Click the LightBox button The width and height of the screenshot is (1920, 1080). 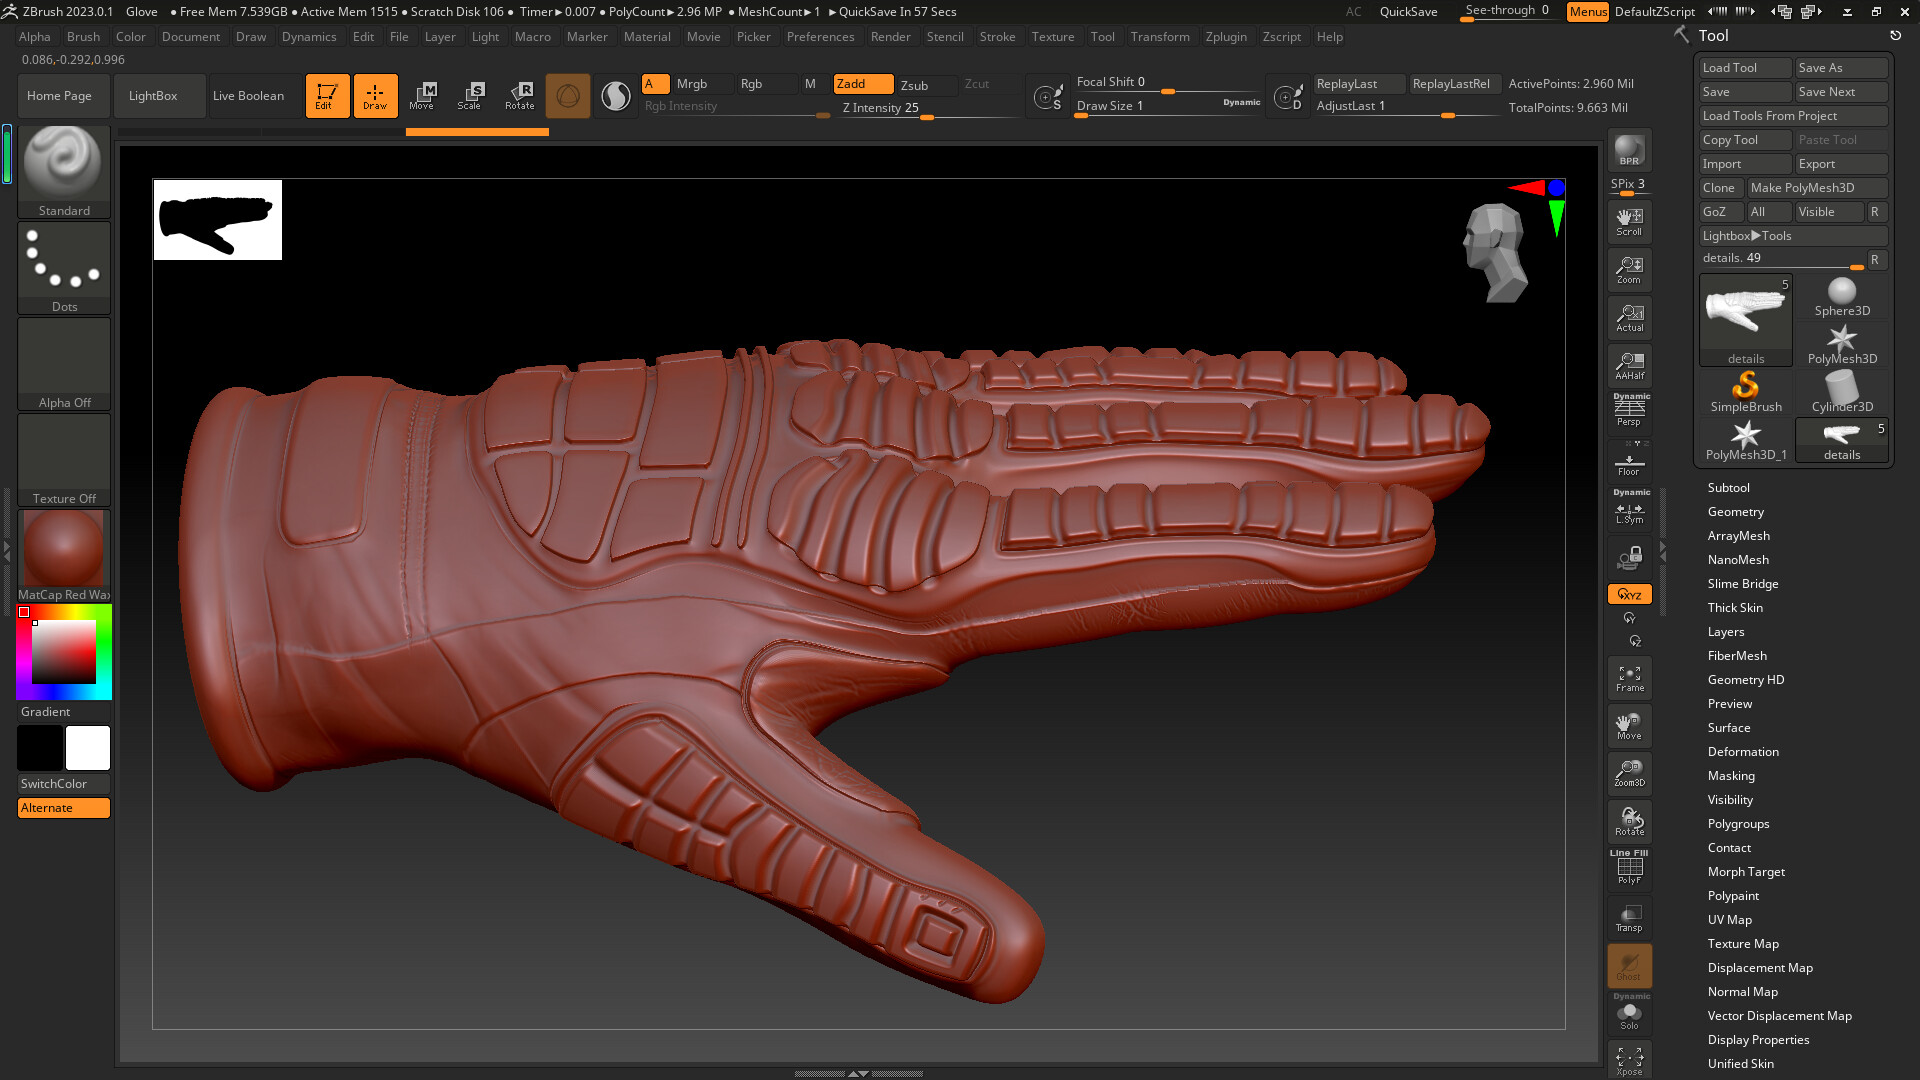153,96
